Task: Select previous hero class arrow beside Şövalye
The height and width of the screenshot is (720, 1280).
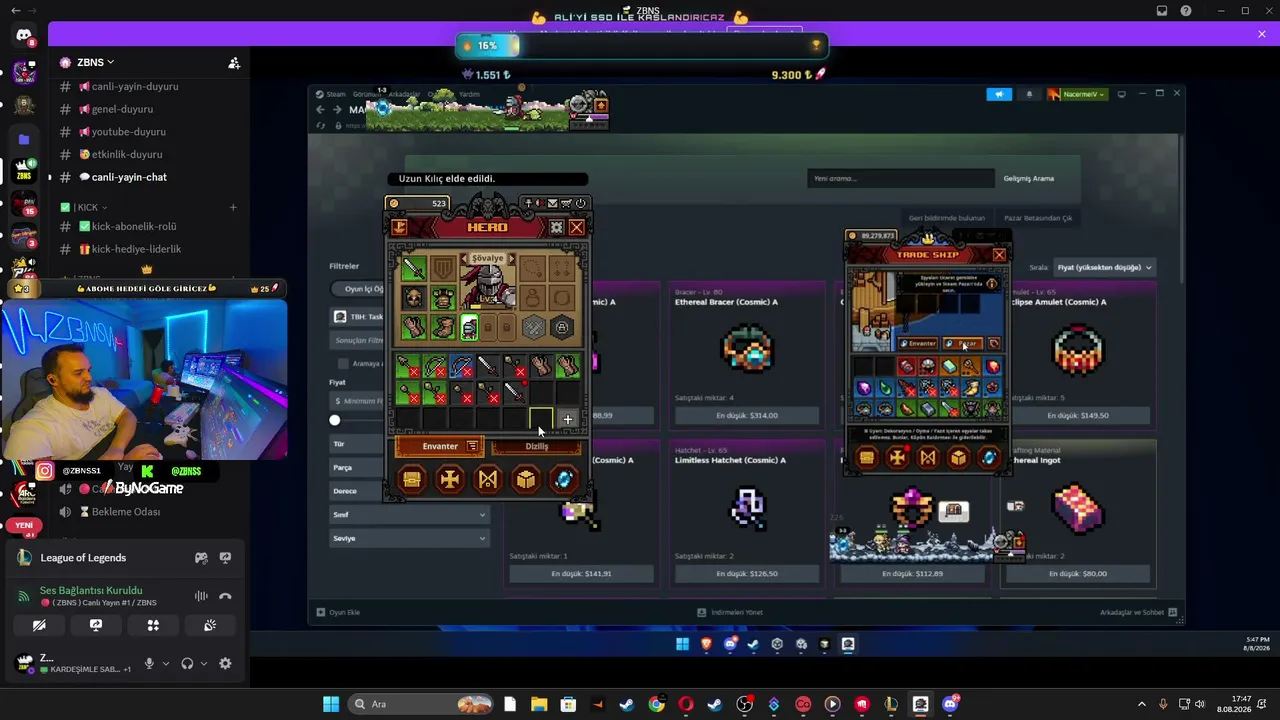Action: pos(465,259)
